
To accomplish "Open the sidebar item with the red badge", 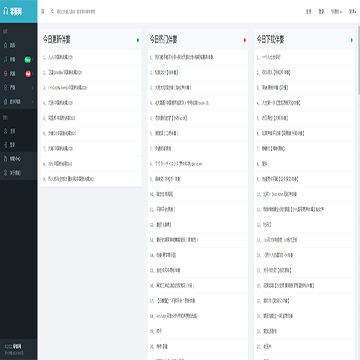I will 19,74.
